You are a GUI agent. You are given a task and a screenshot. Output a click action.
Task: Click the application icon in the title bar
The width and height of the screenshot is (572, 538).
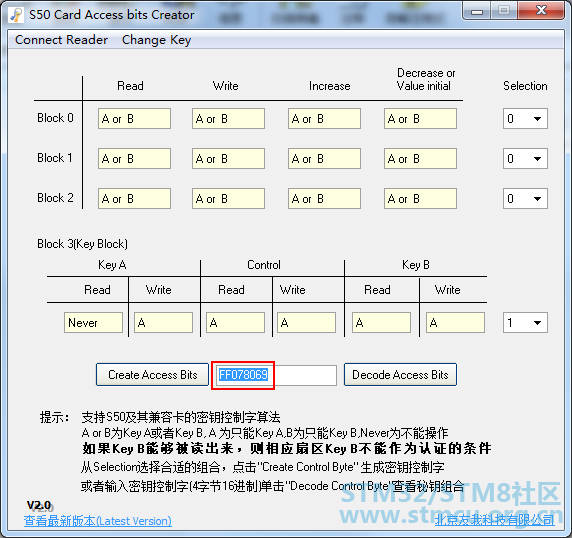click(x=16, y=15)
